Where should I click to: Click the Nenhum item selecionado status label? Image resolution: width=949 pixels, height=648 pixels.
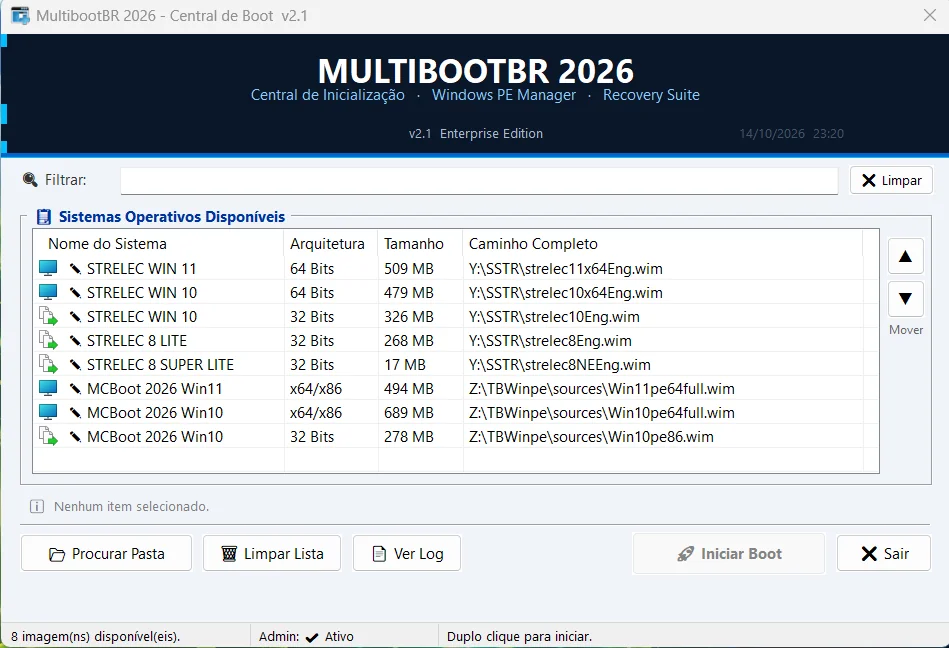(131, 506)
